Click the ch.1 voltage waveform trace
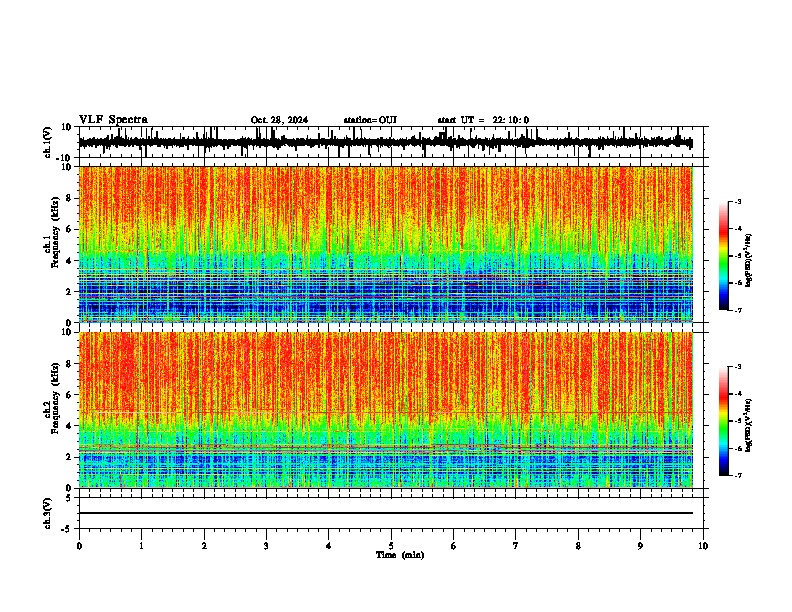The image size is (792, 612). (x=385, y=142)
